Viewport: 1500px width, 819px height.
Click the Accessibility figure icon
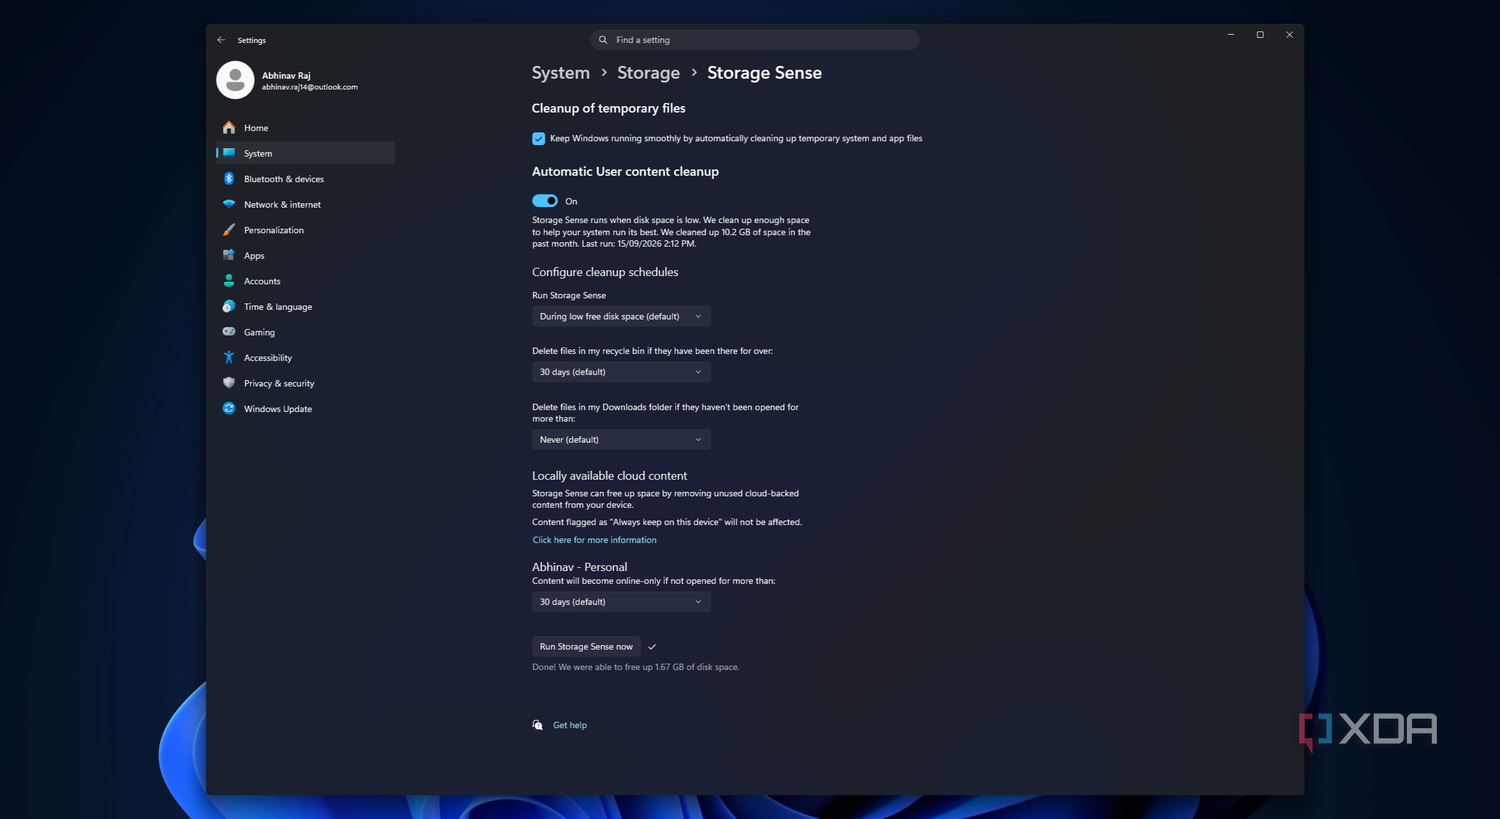[x=229, y=357]
